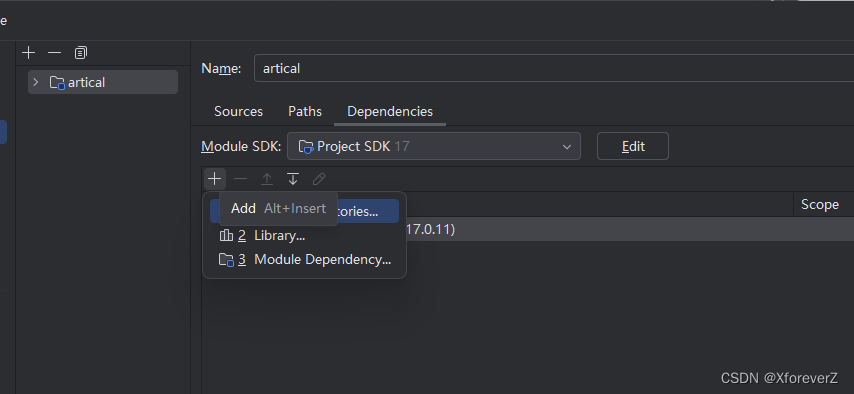854x394 pixels.
Task: Choose Library... from the add menu
Action: pyautogui.click(x=304, y=236)
